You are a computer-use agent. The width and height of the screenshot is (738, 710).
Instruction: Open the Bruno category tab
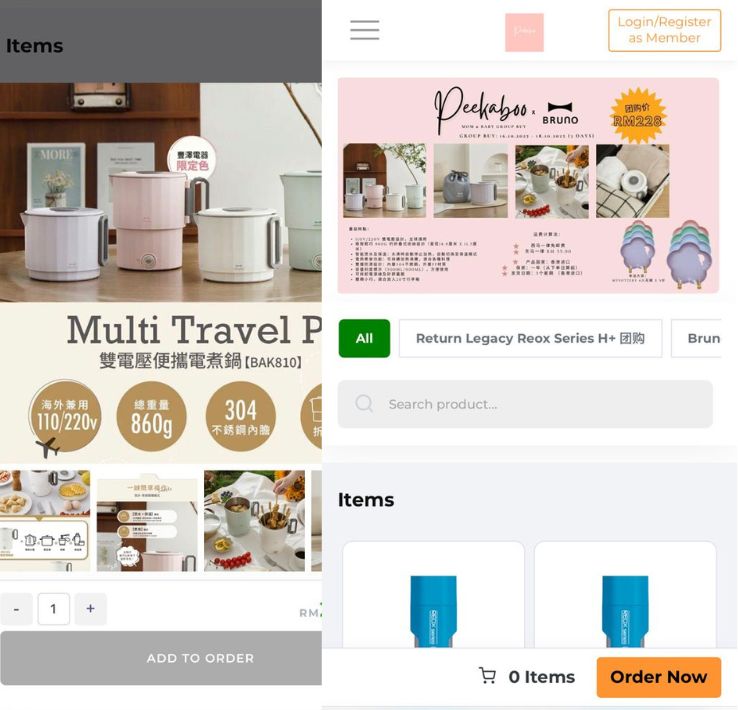tap(697, 338)
